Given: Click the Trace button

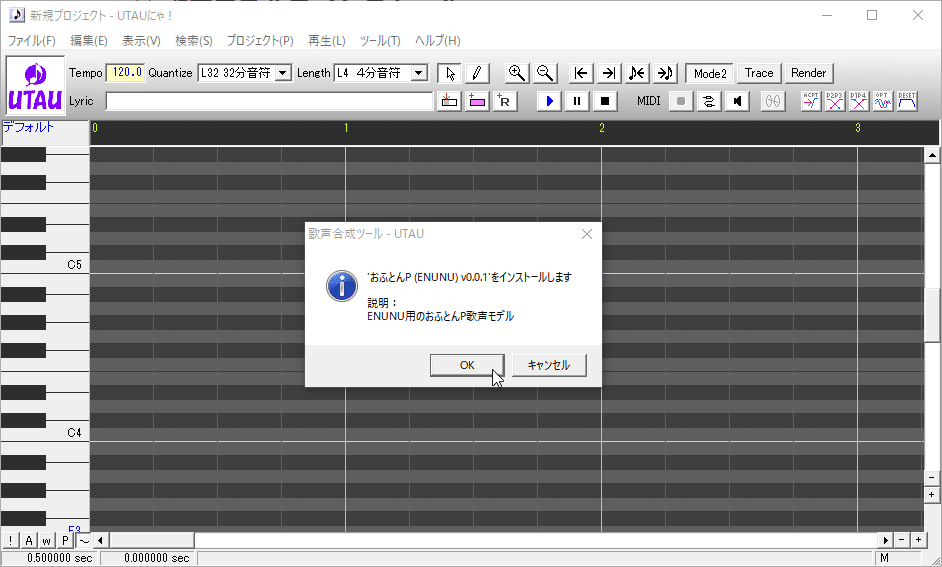Looking at the screenshot, I should 759,73.
